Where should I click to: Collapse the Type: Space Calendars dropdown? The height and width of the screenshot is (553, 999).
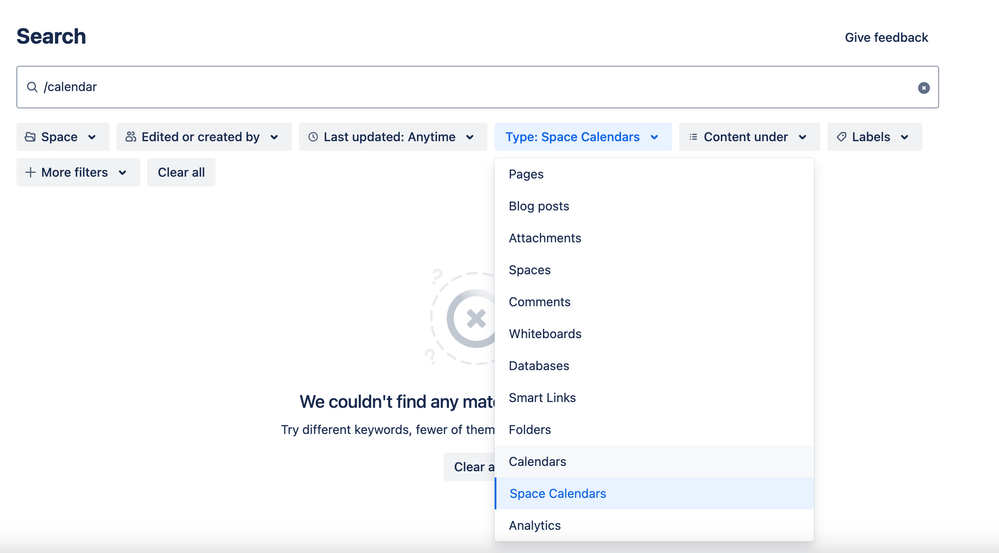point(583,137)
